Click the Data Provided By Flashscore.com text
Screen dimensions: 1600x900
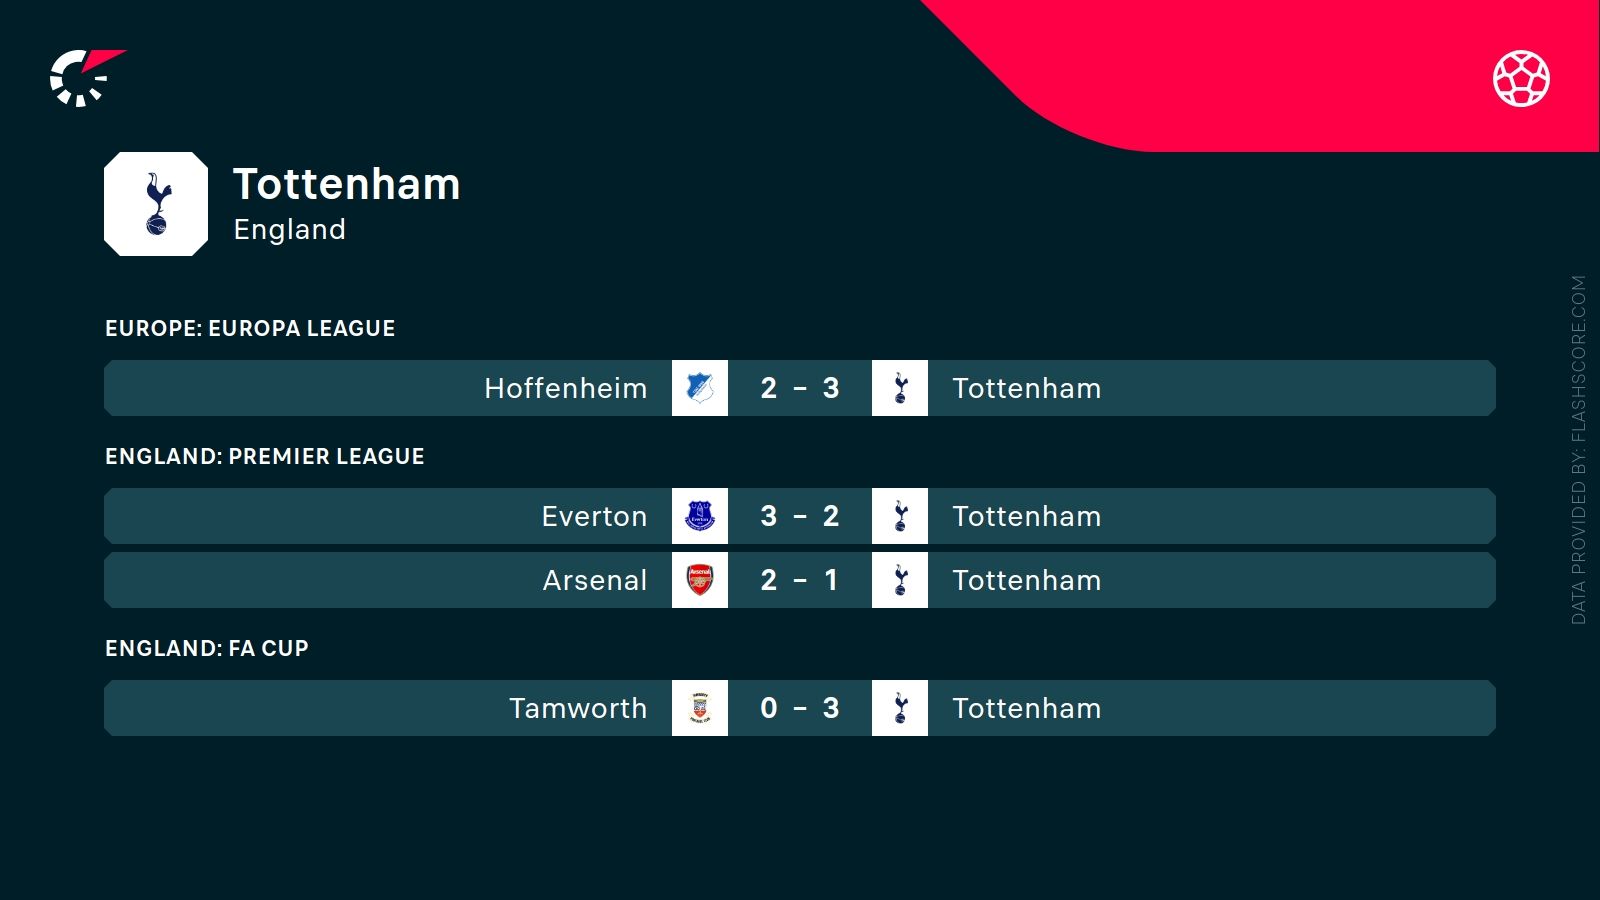point(1578,450)
